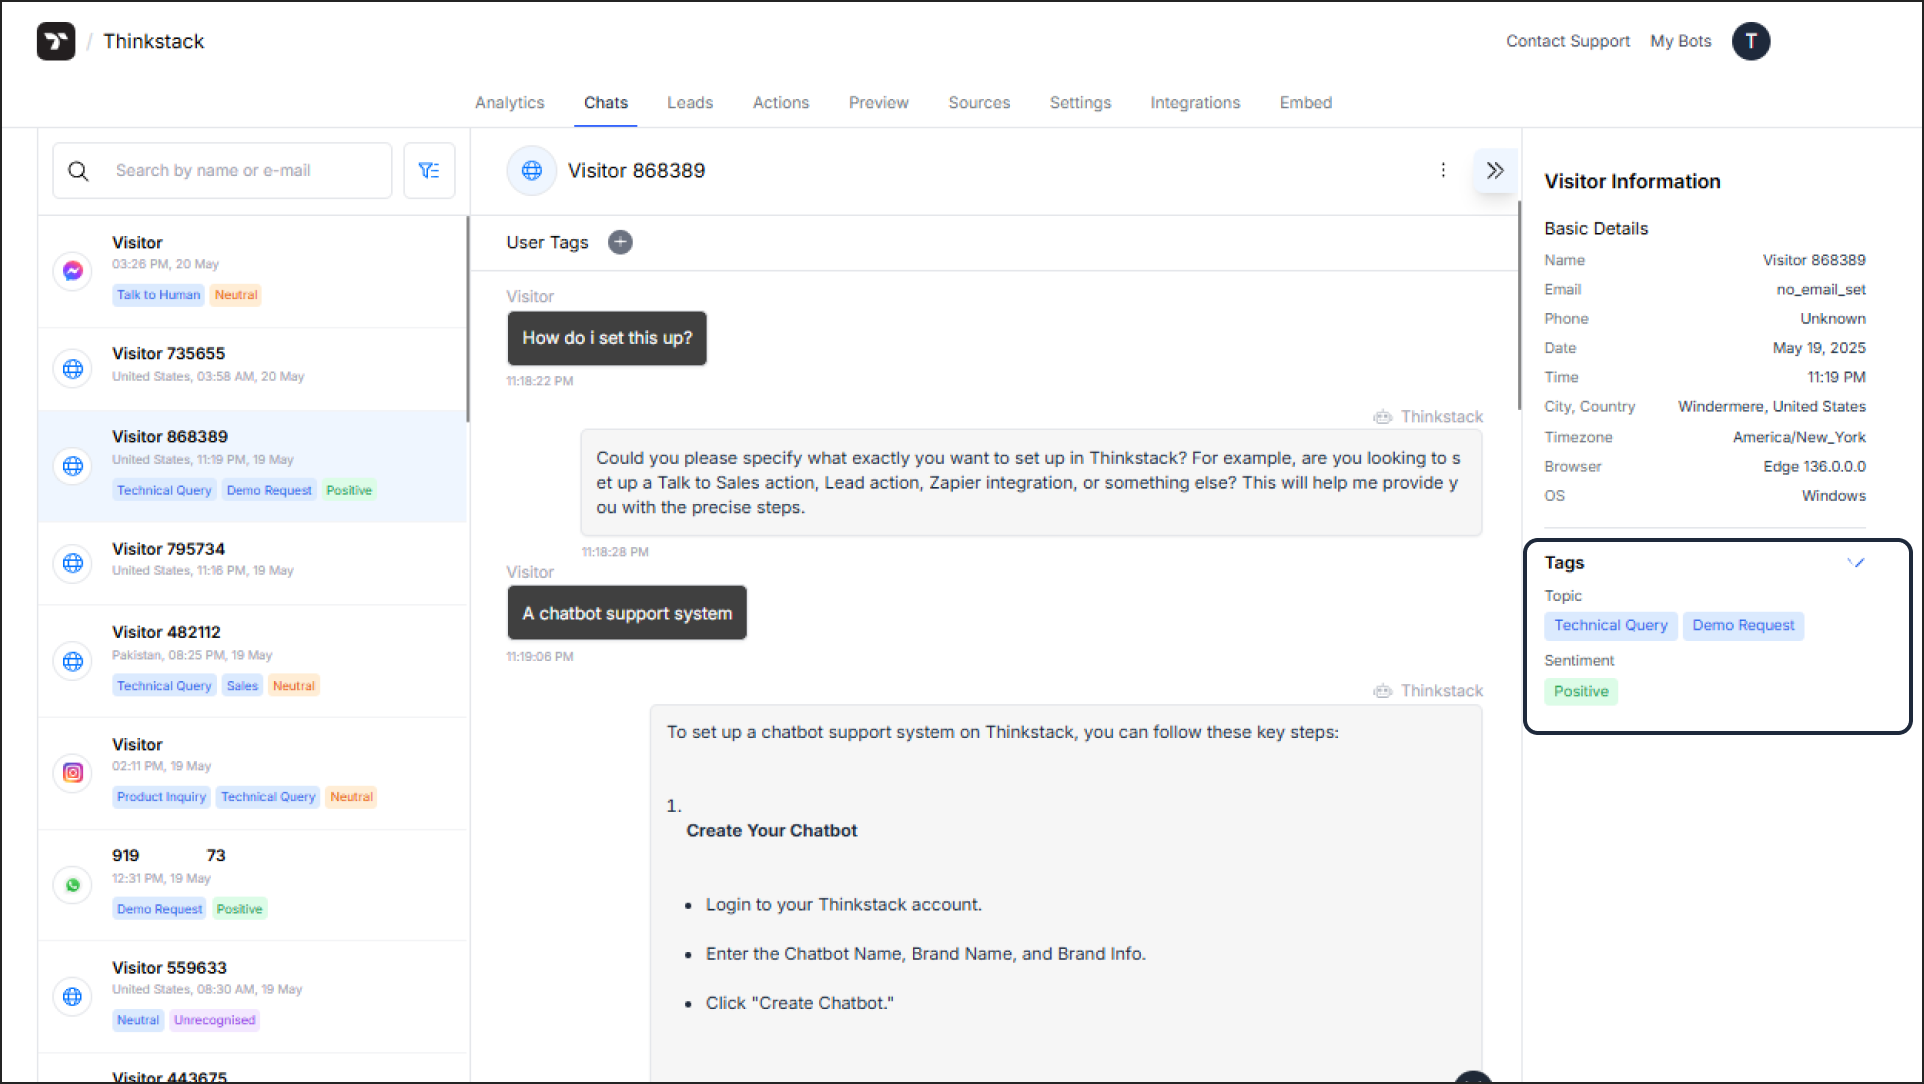This screenshot has height=1084, width=1924.
Task: Click the Edge 136.0.0.0 browser value
Action: [x=1814, y=467]
